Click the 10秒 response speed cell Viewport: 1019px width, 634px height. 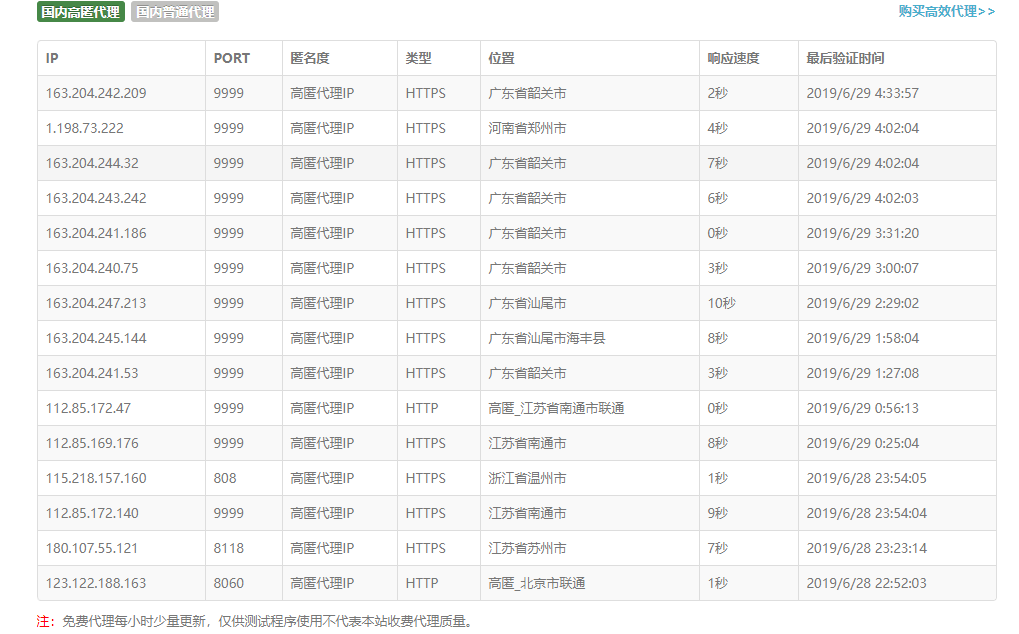[721, 304]
